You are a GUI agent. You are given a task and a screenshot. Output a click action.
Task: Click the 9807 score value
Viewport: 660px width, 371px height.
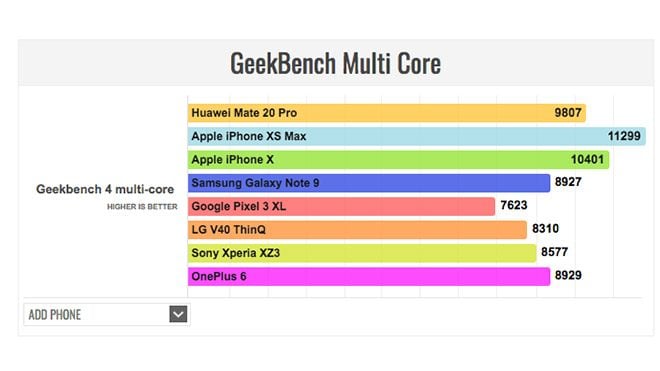click(568, 113)
